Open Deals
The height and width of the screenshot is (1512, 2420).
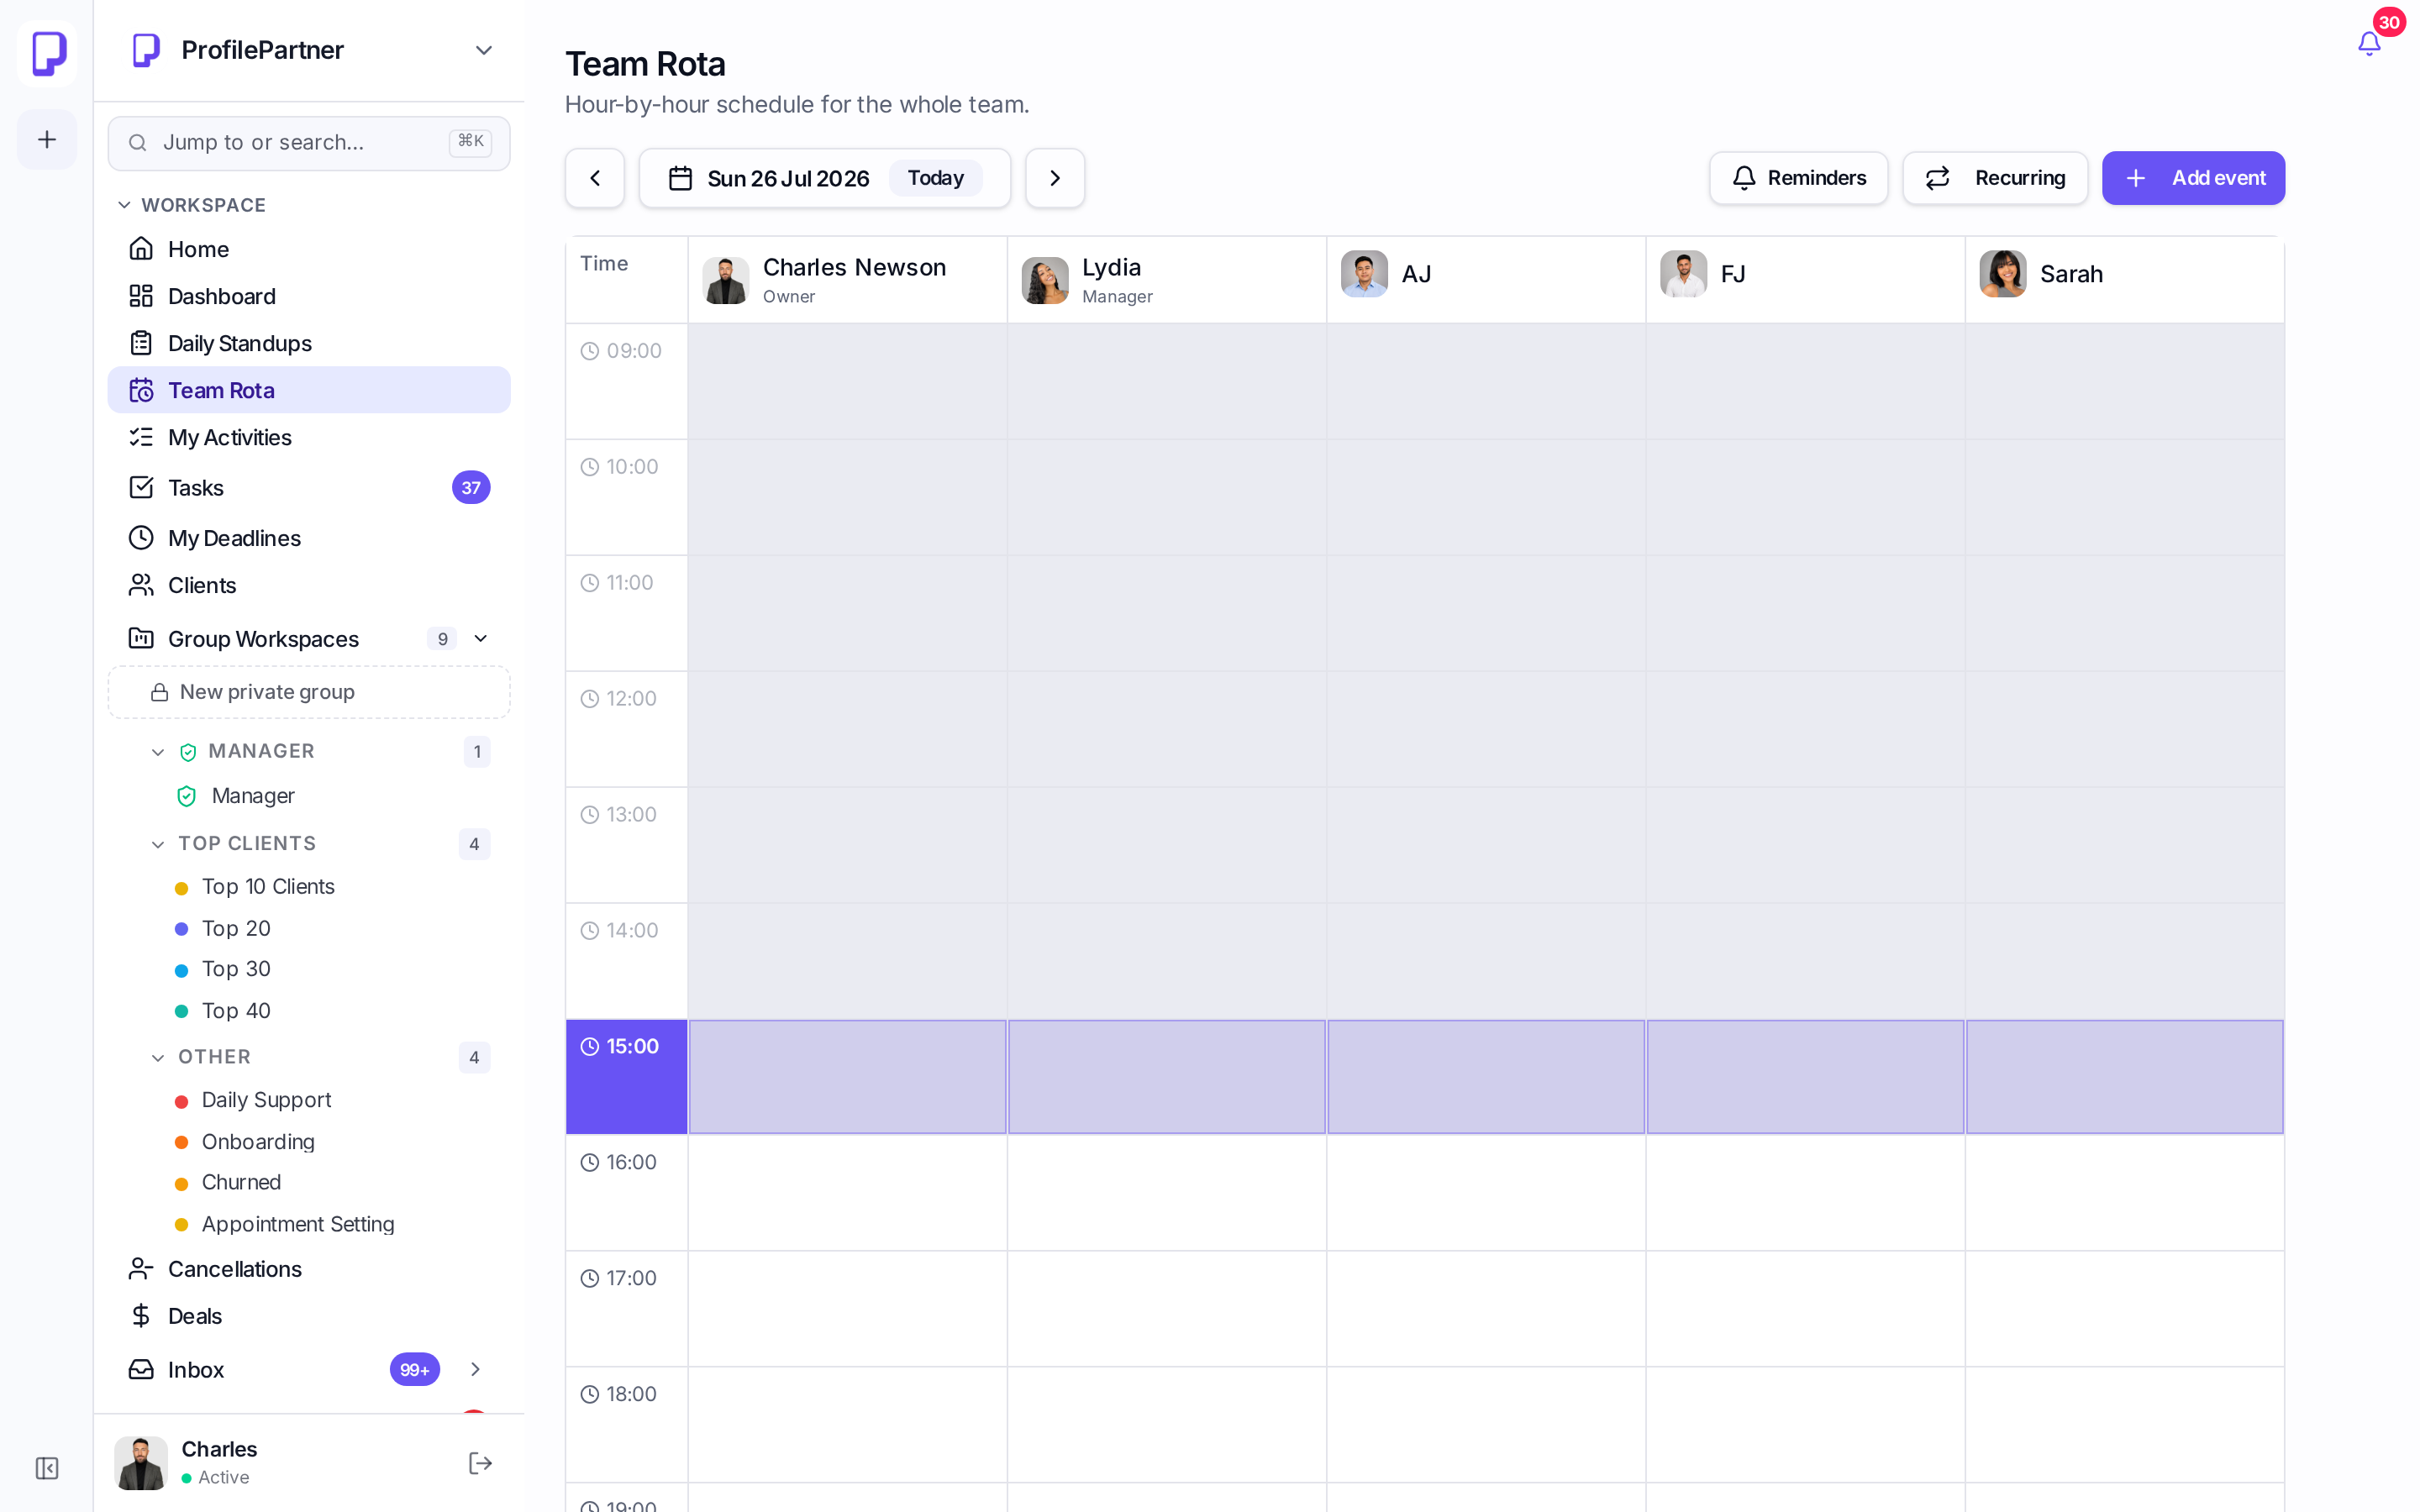click(309, 1316)
